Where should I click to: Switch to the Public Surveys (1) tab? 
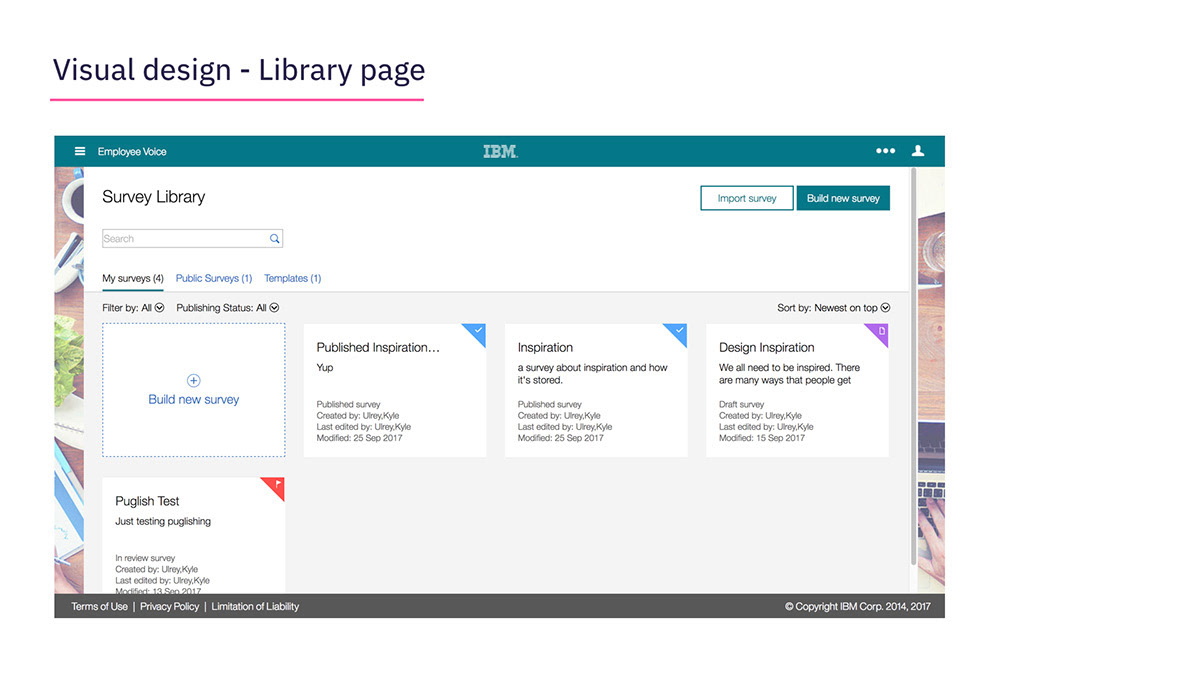(214, 278)
